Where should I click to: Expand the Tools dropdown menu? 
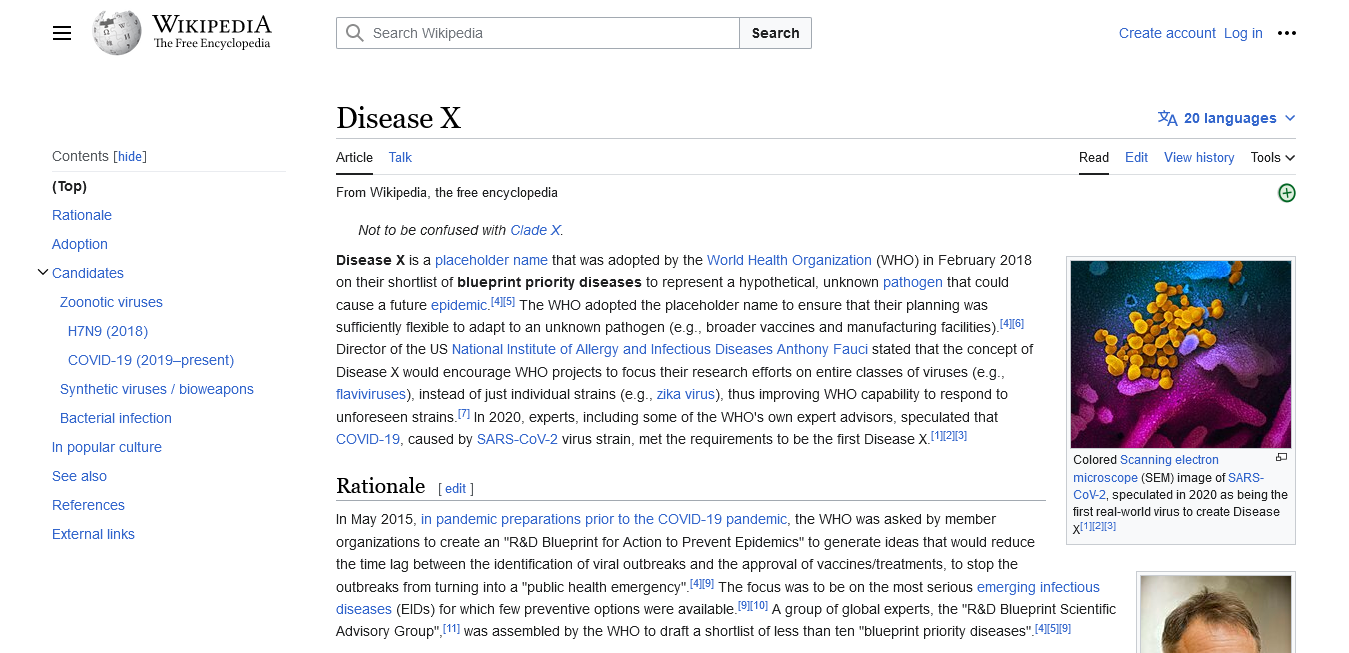click(1273, 157)
